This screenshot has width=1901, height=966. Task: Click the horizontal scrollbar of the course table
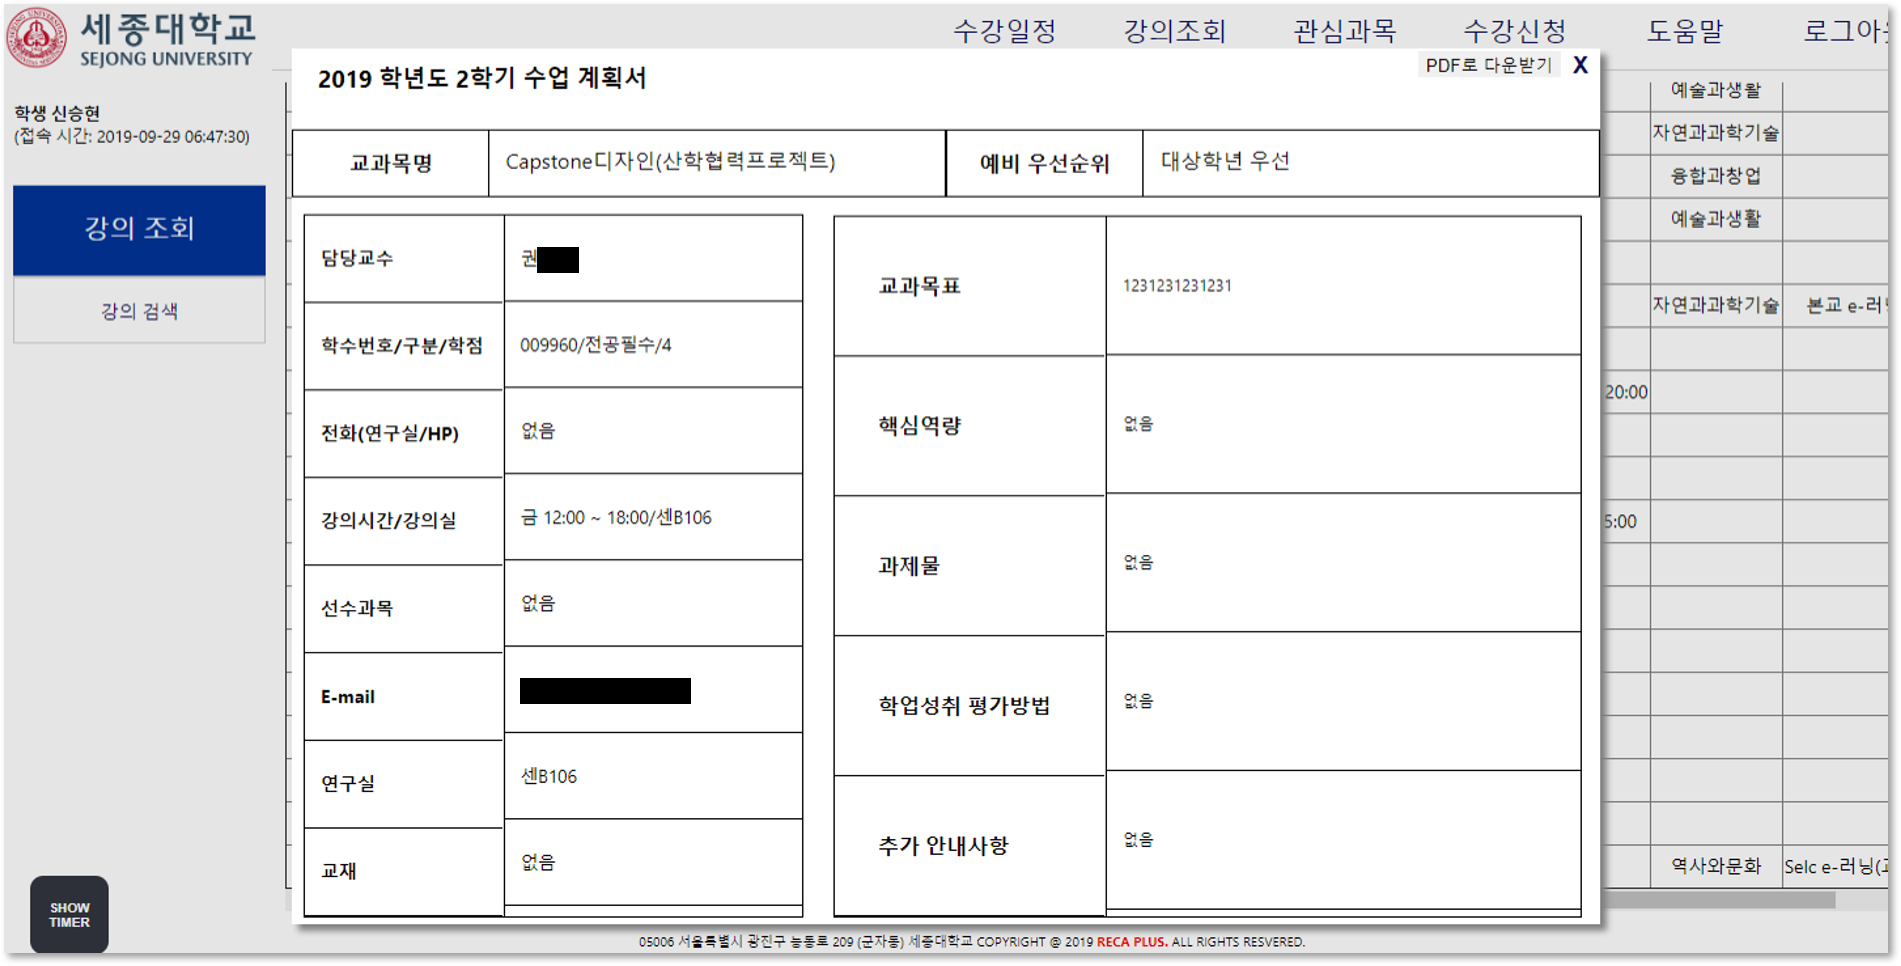coord(1718,900)
